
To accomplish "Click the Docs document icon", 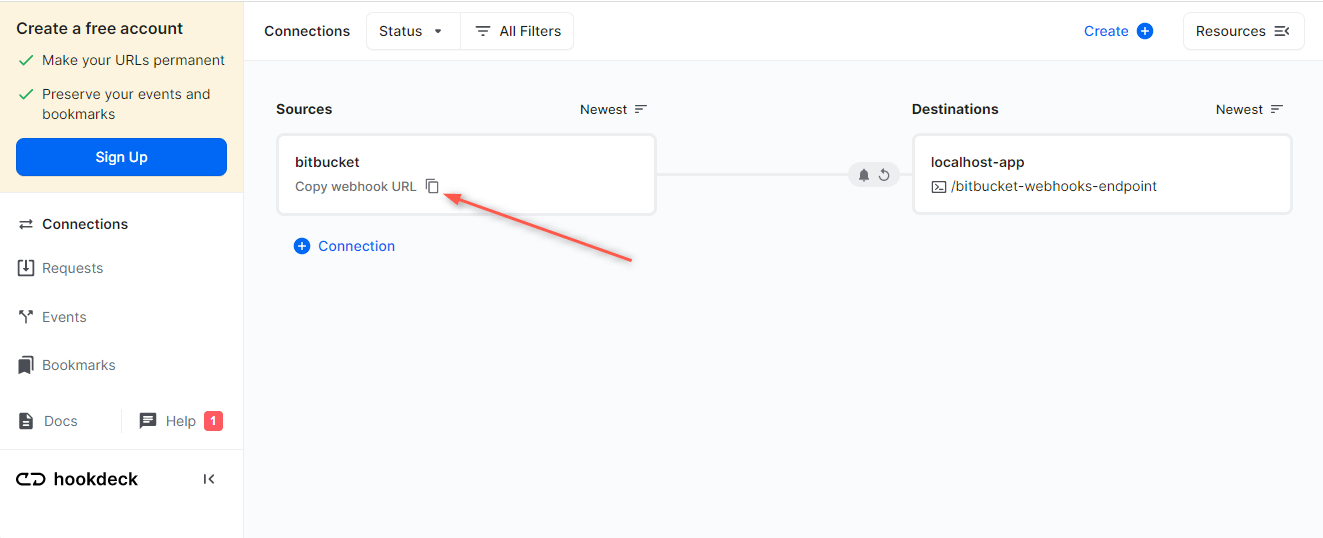I will point(26,421).
